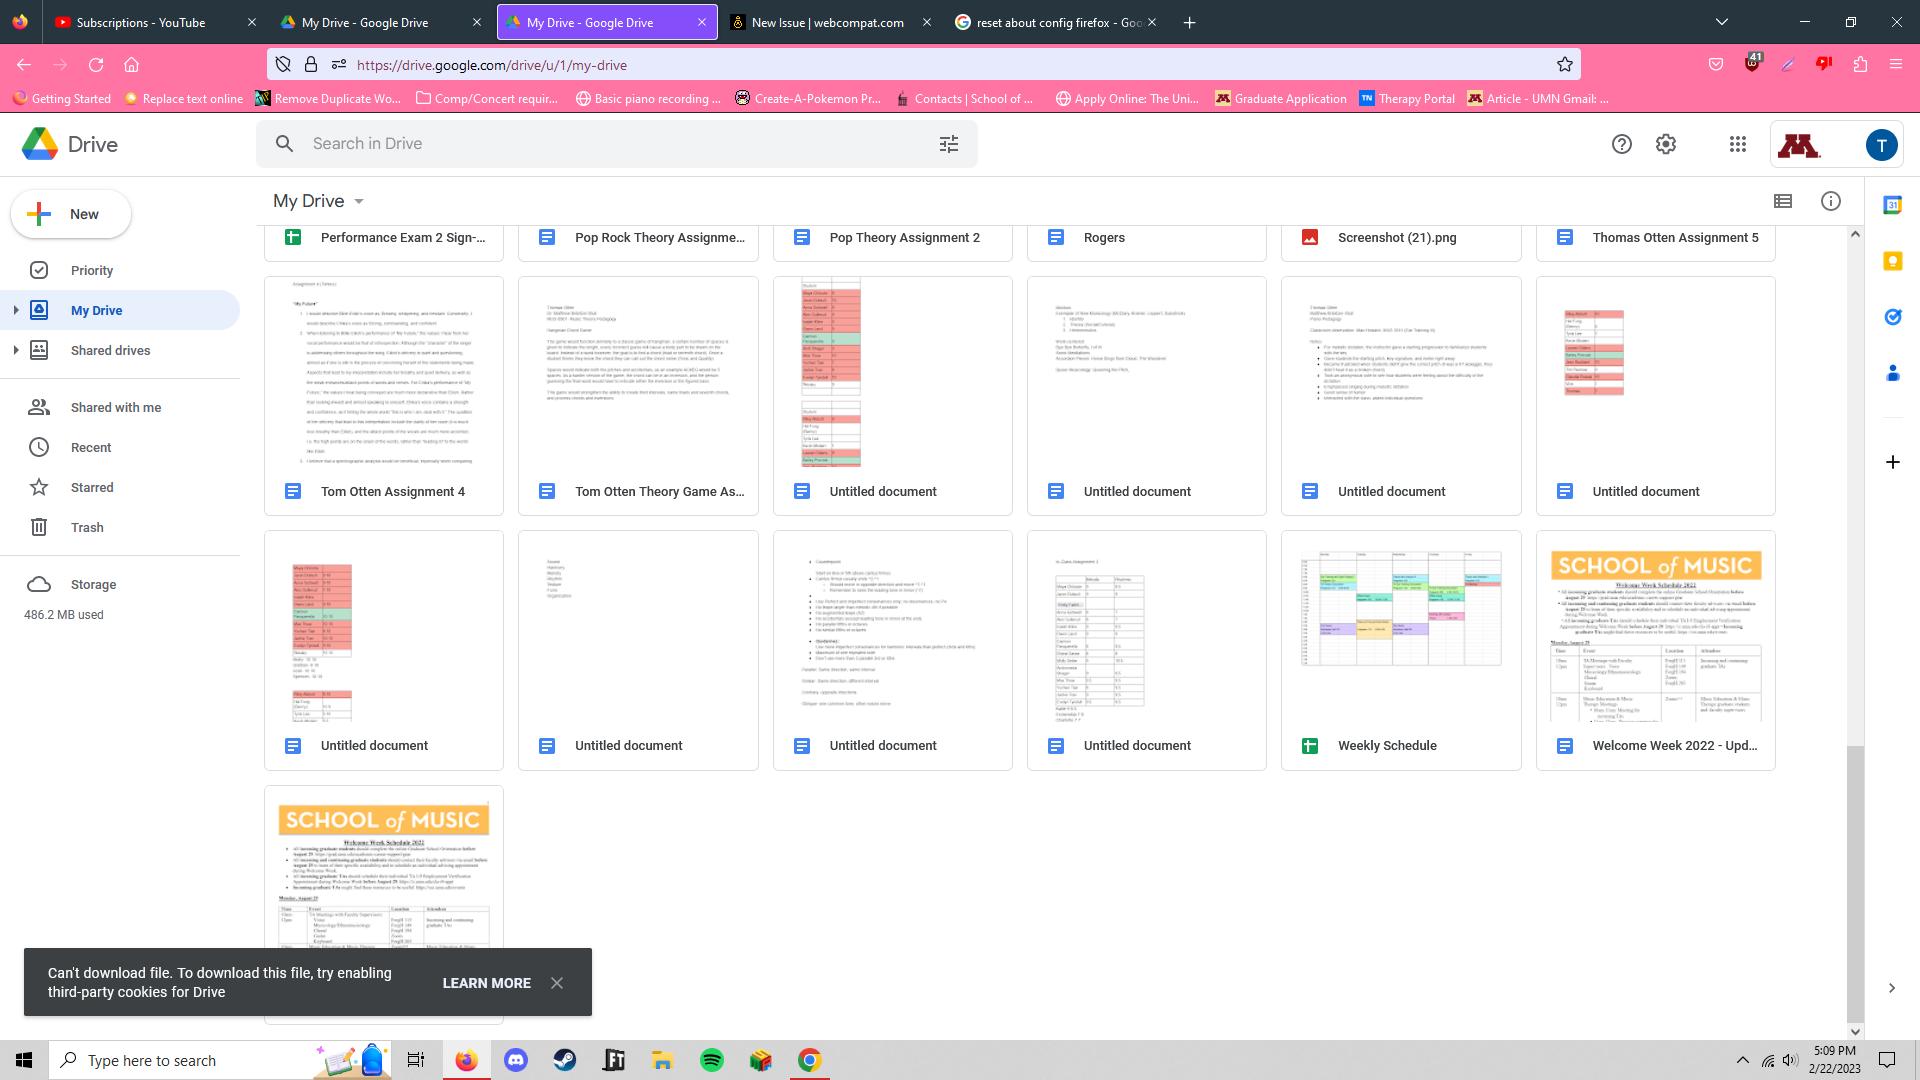This screenshot has height=1080, width=1920.
Task: Open the Google apps grid
Action: click(1737, 144)
